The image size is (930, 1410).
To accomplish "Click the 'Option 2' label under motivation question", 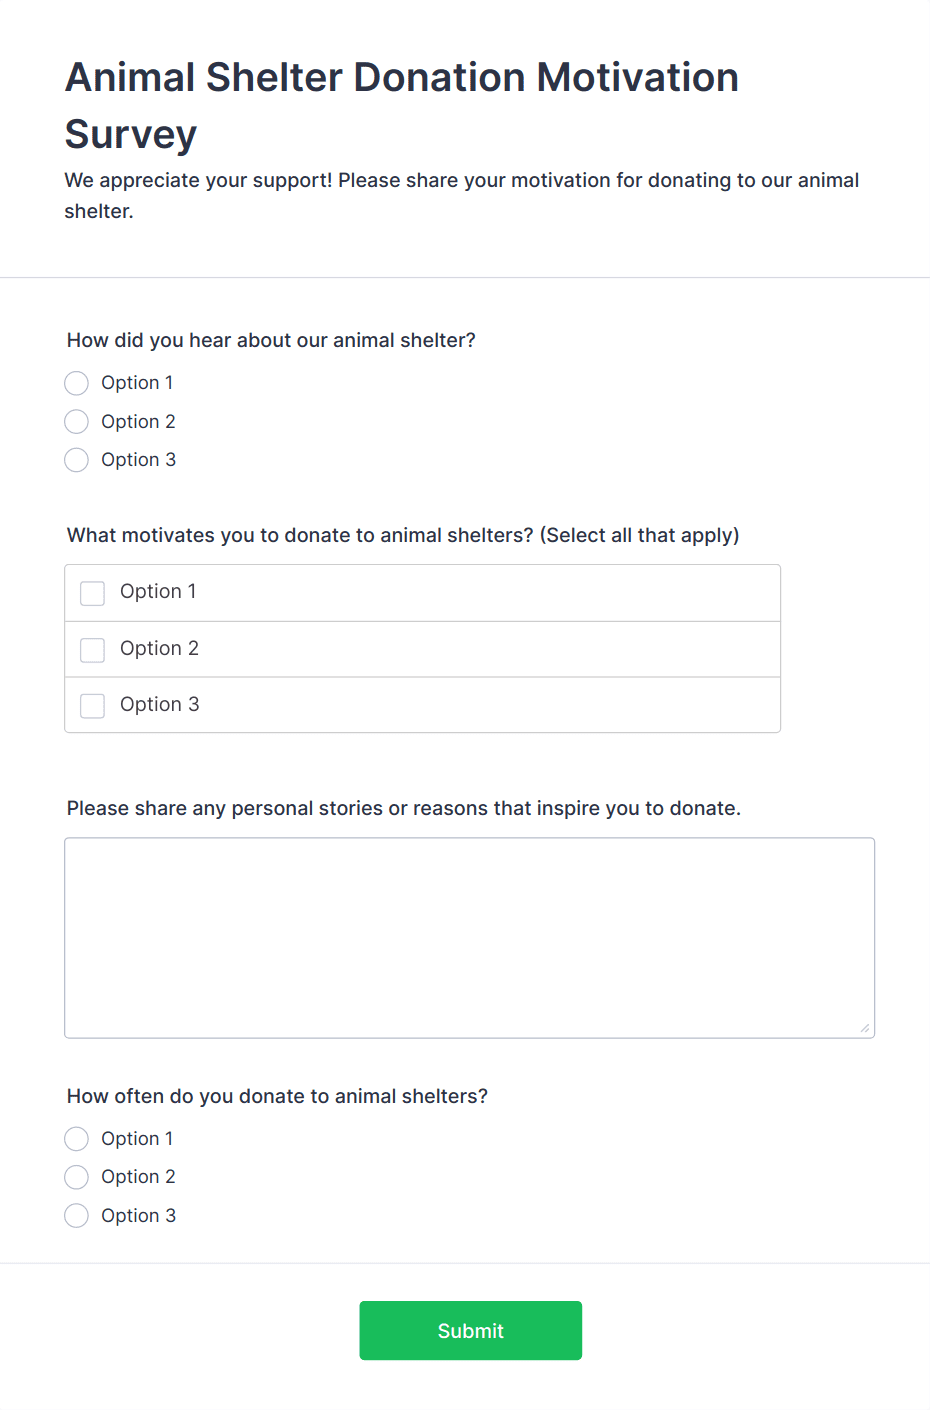I will point(159,649).
